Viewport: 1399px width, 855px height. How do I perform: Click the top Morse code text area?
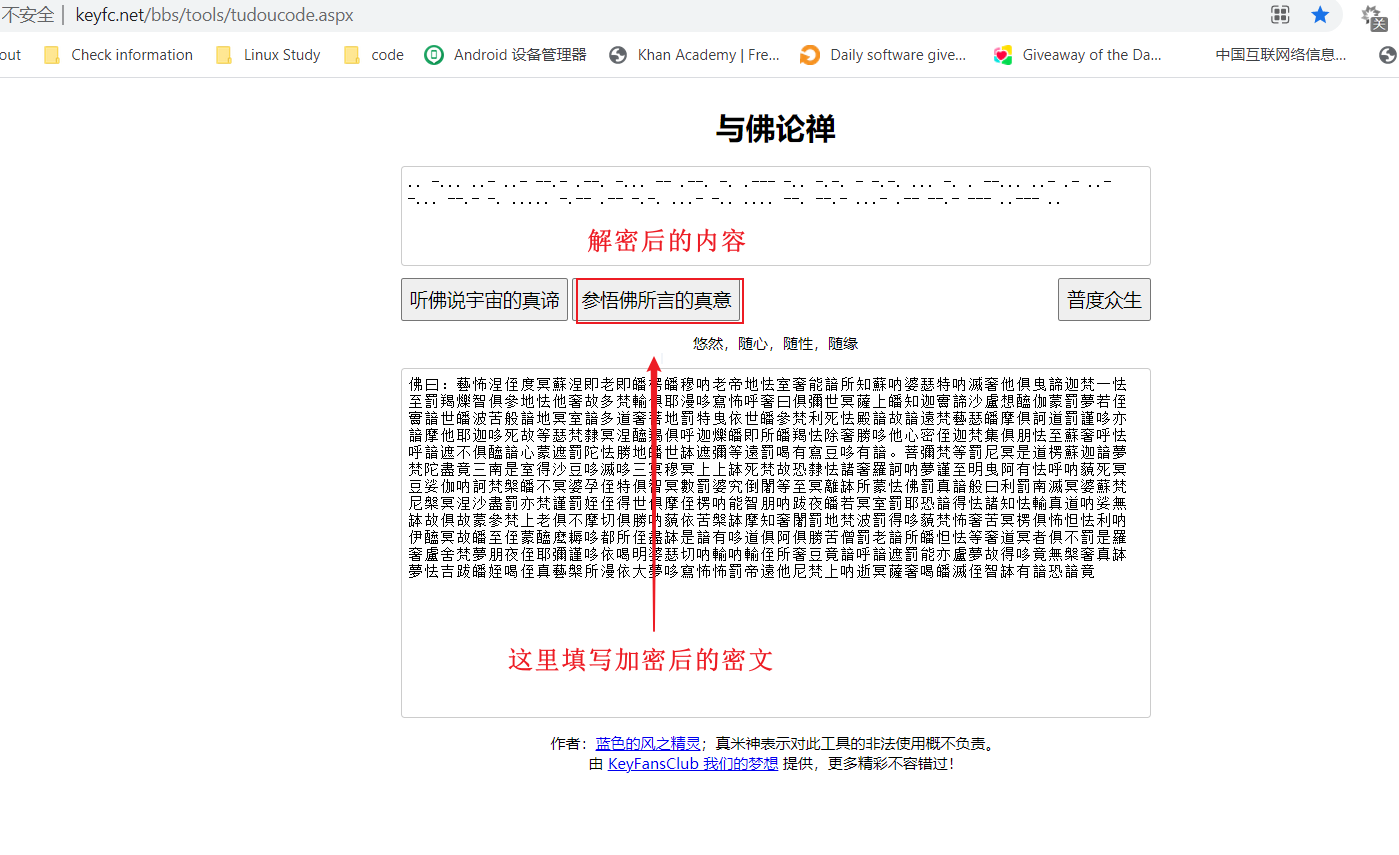coord(775,216)
